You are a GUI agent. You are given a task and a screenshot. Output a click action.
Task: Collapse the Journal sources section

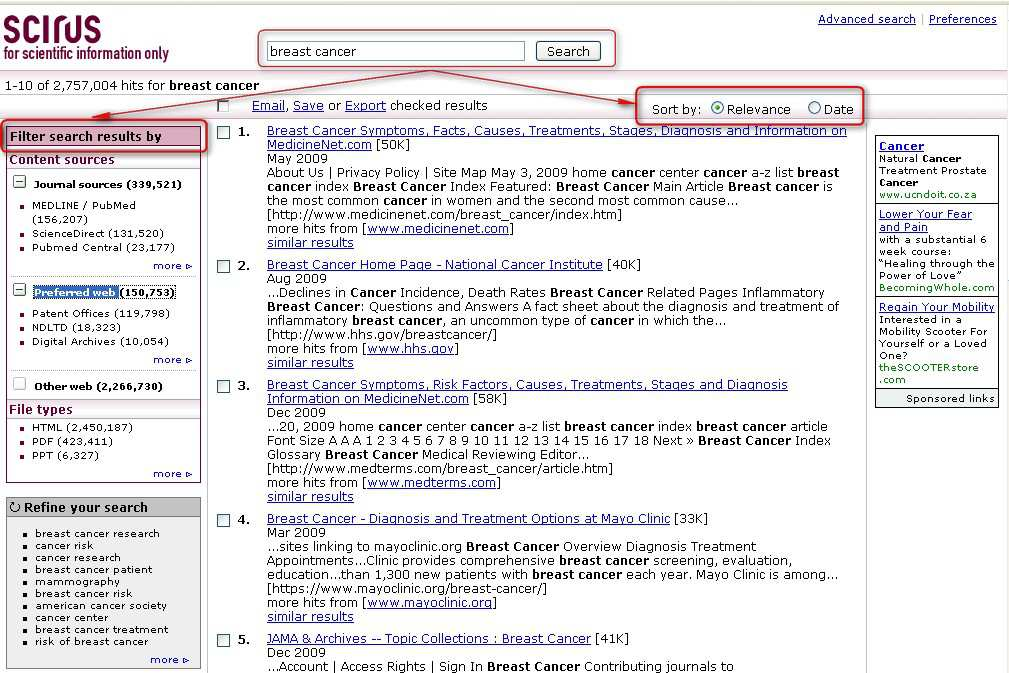[x=20, y=183]
